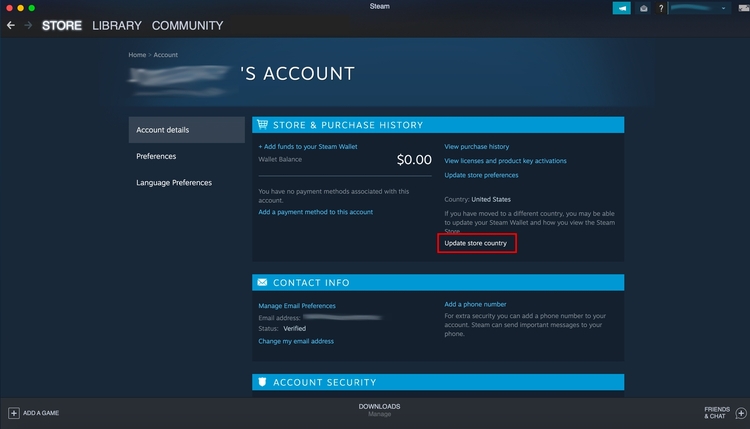Screen dimensions: 750x429
Task: Click the plus icon next to Add a Game
Action: [x=14, y=413]
